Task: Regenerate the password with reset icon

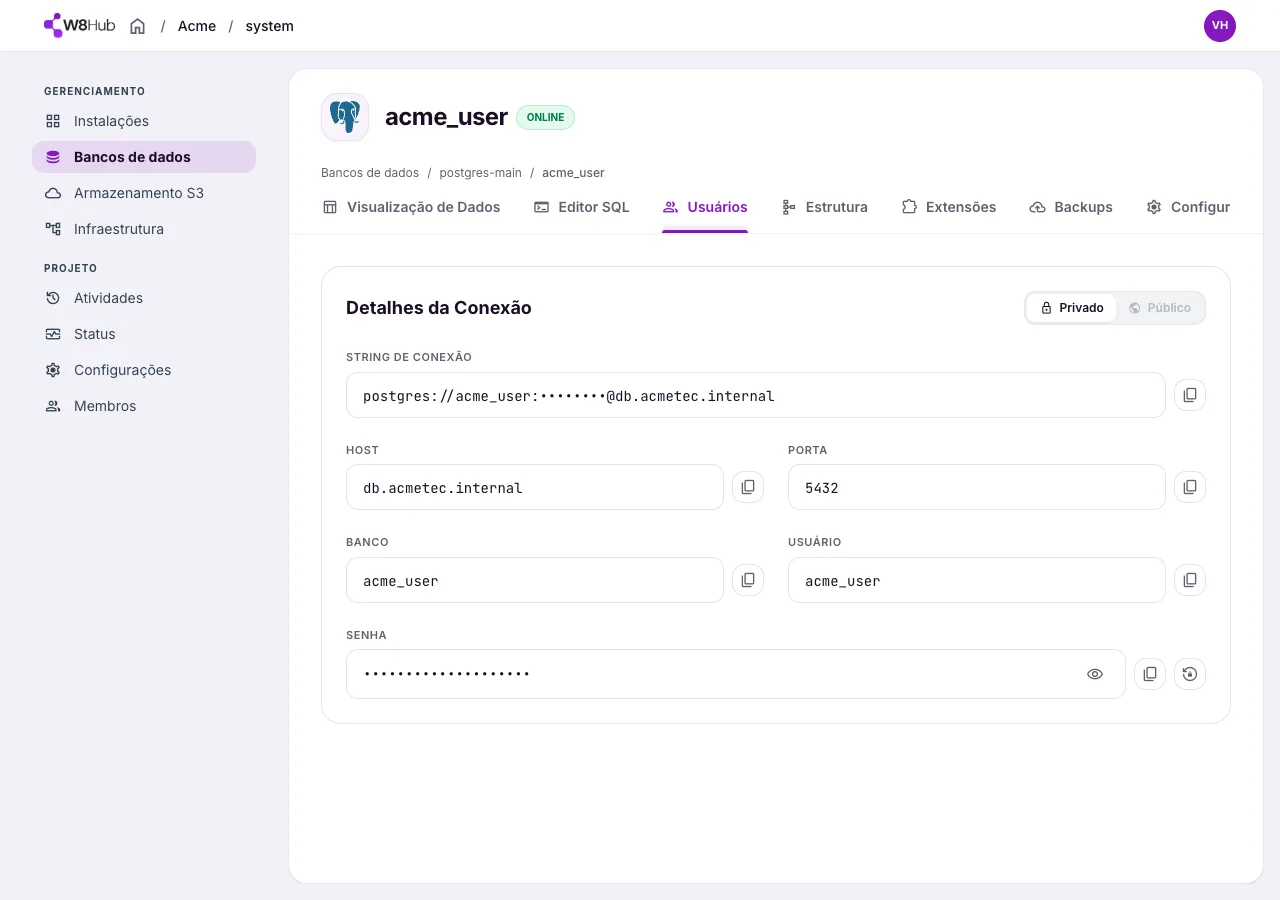Action: click(1190, 674)
